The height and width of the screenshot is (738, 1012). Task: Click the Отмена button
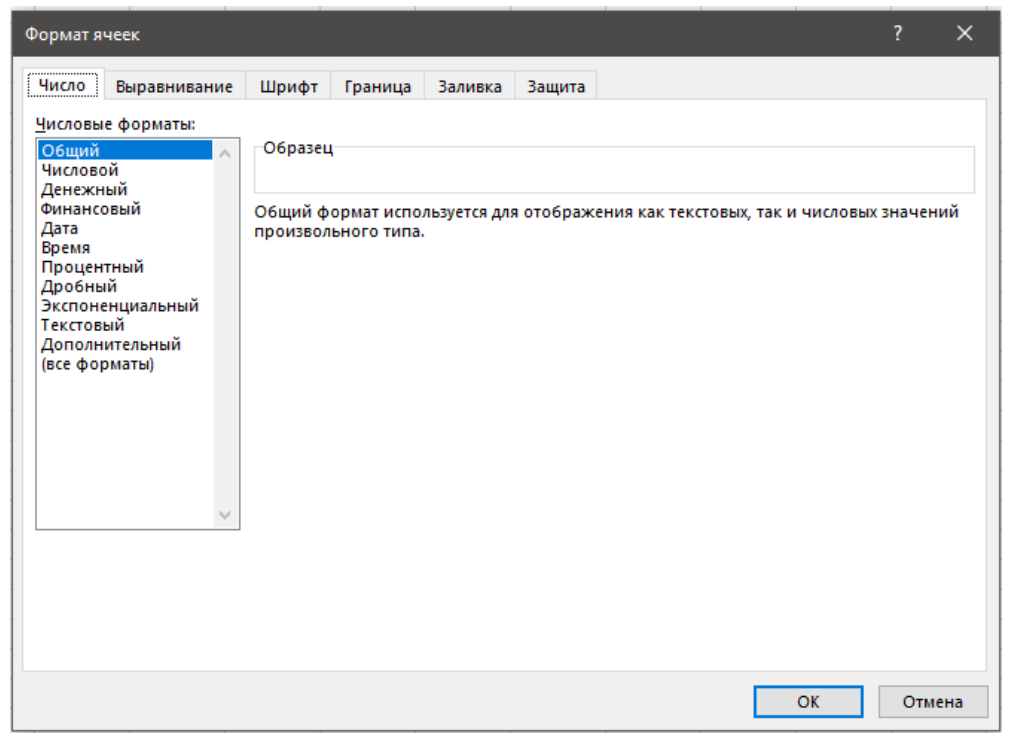pos(932,702)
